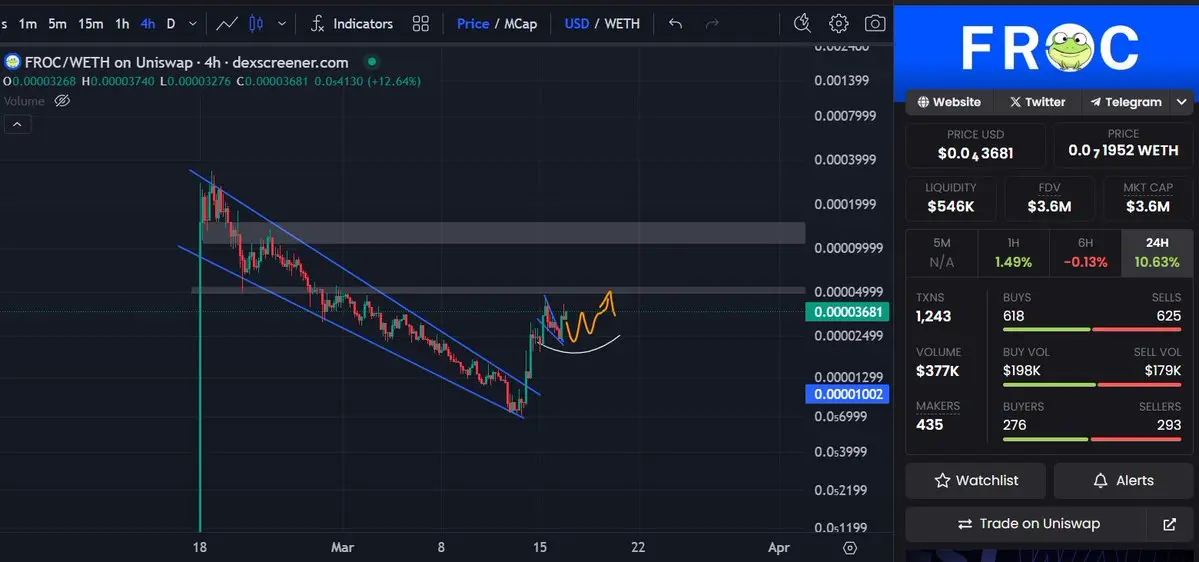Click the MKT CAP $3.6M box

pos(1148,198)
